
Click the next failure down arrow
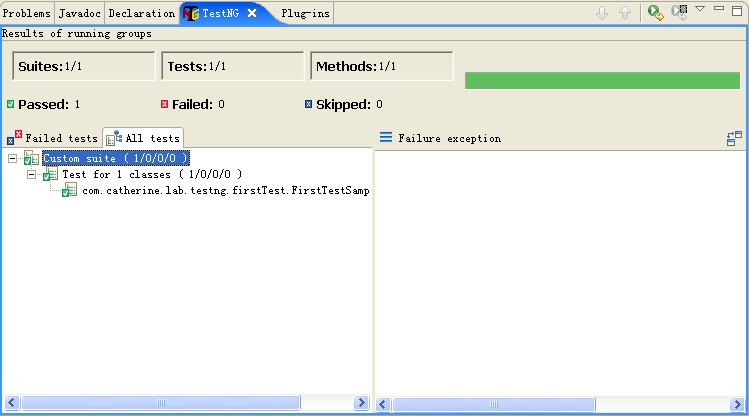point(602,14)
